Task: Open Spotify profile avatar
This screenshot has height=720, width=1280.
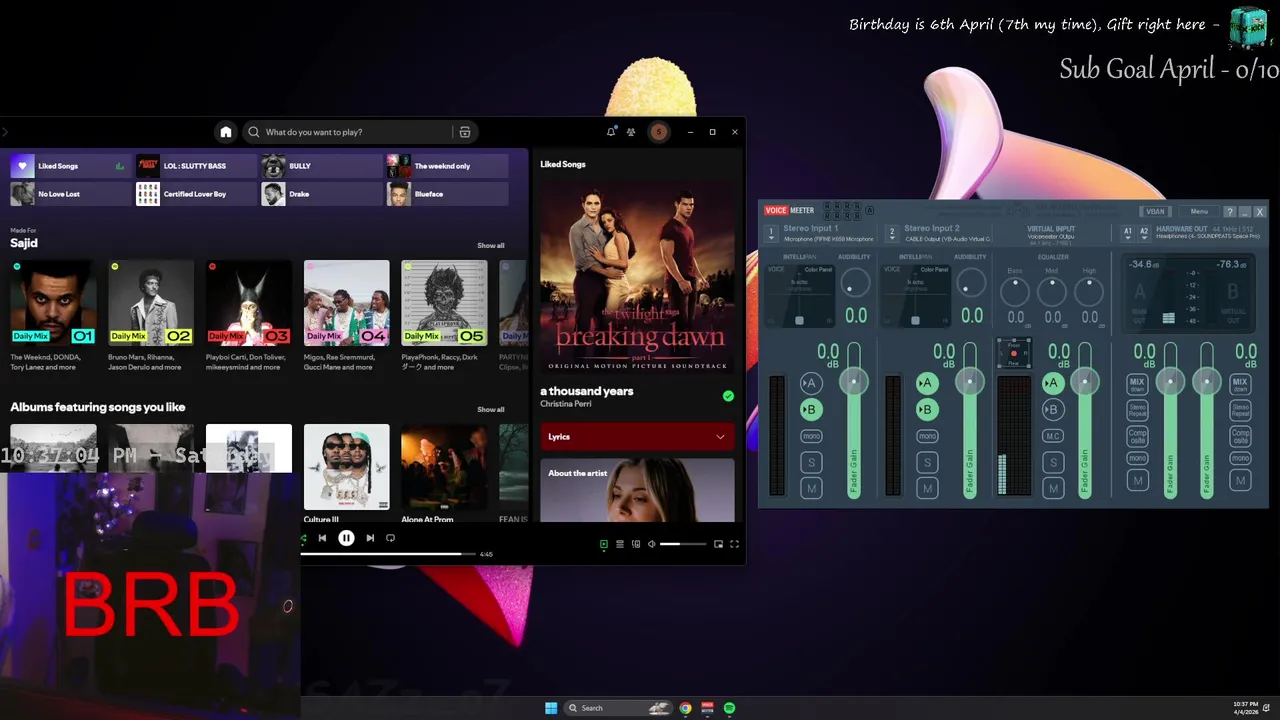Action: [x=658, y=132]
